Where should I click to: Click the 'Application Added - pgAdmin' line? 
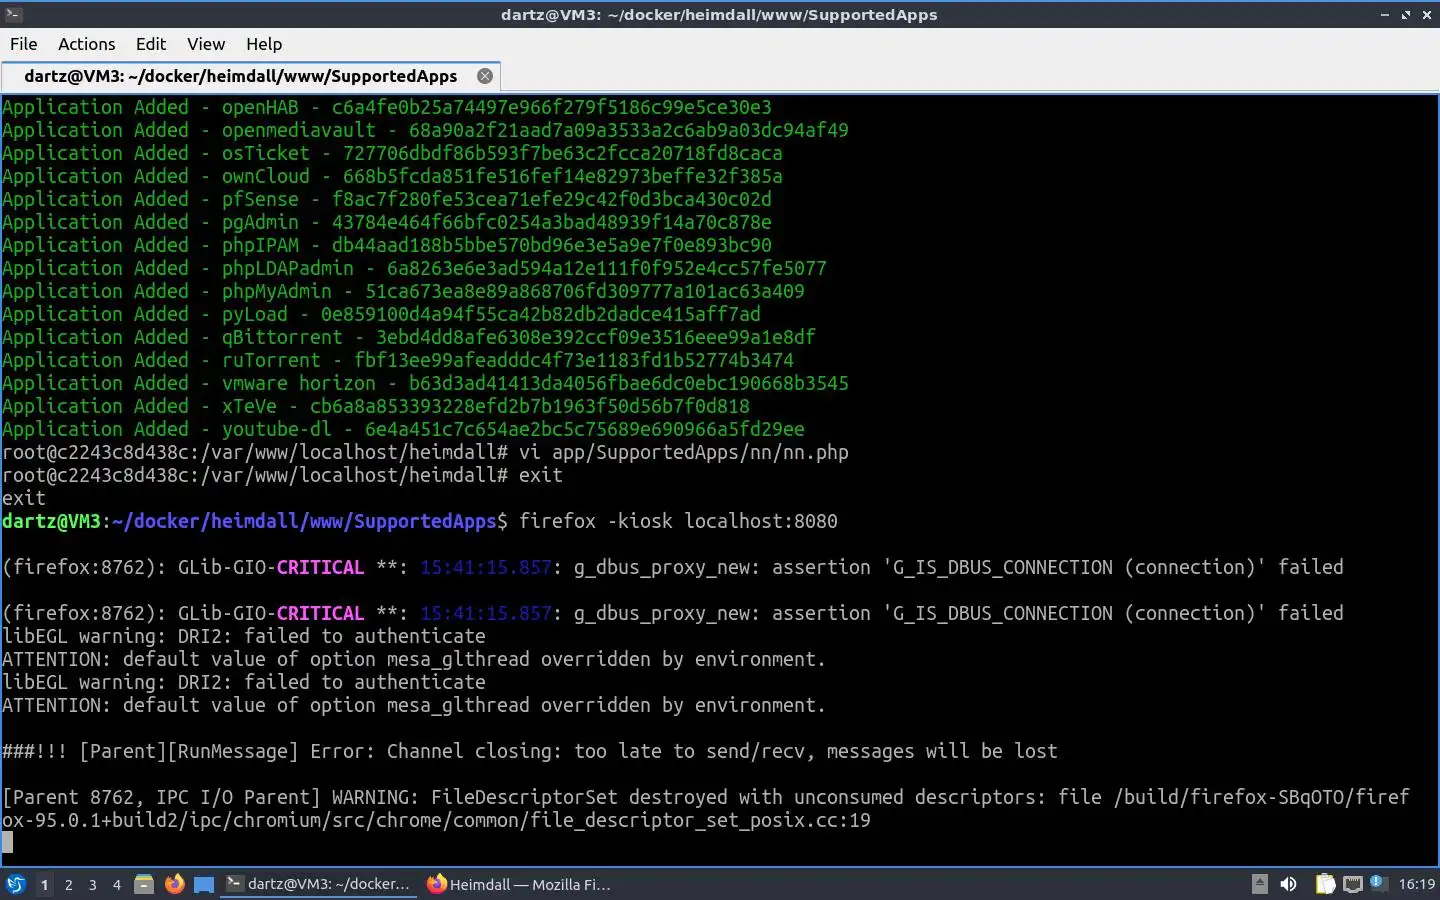(387, 222)
